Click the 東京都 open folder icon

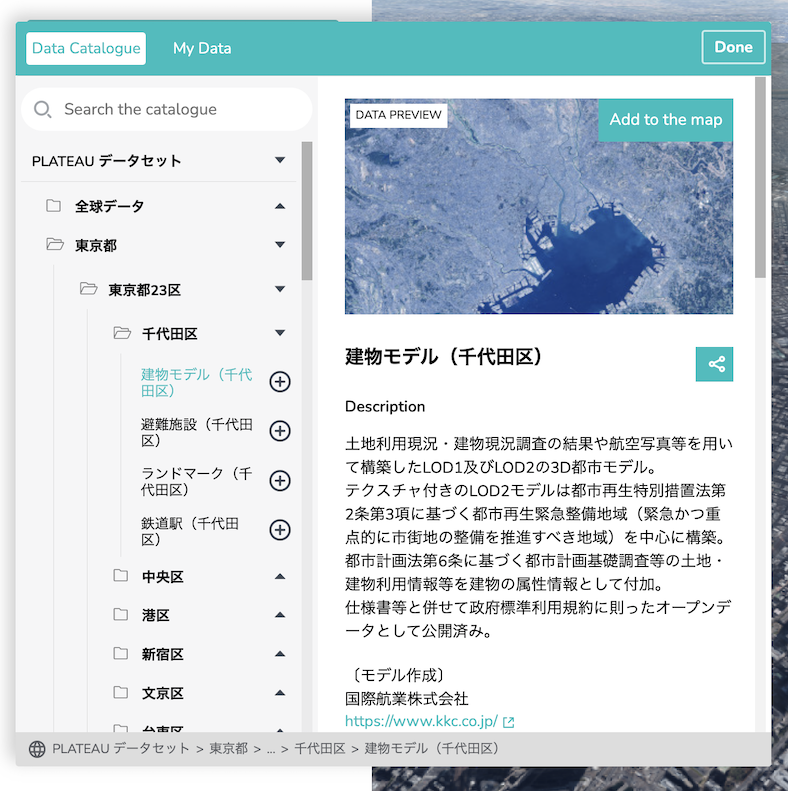click(54, 245)
